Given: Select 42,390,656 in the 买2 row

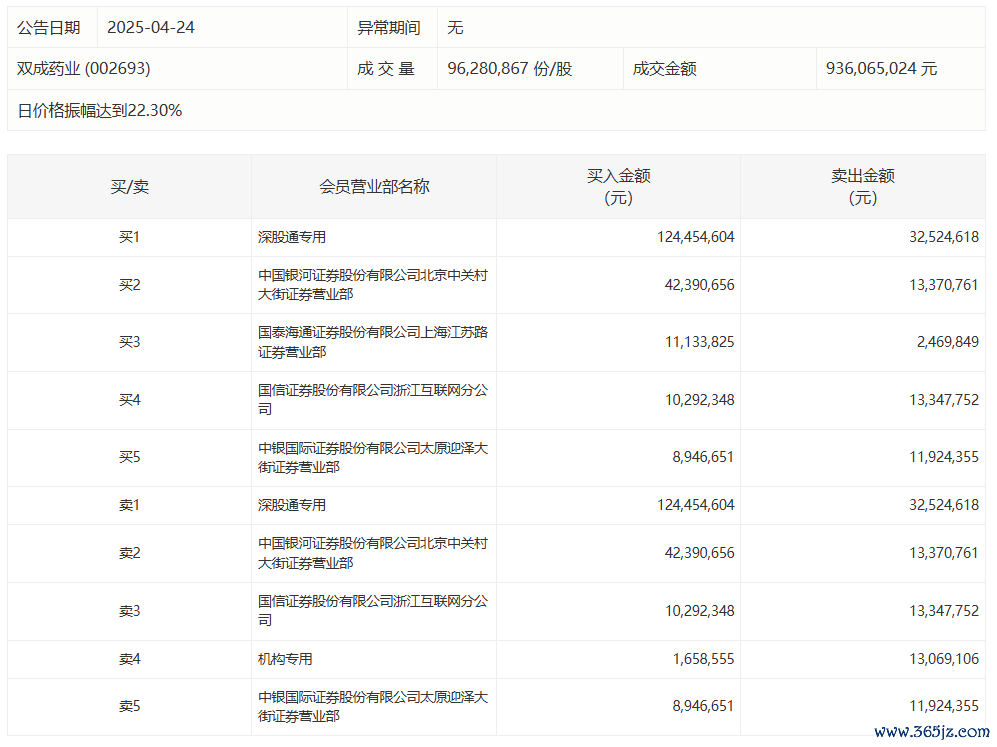Looking at the screenshot, I should 699,285.
